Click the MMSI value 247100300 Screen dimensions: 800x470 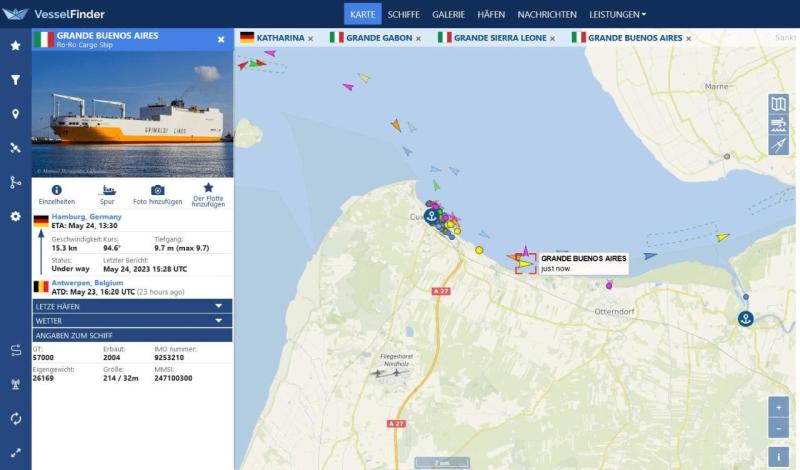(x=173, y=378)
